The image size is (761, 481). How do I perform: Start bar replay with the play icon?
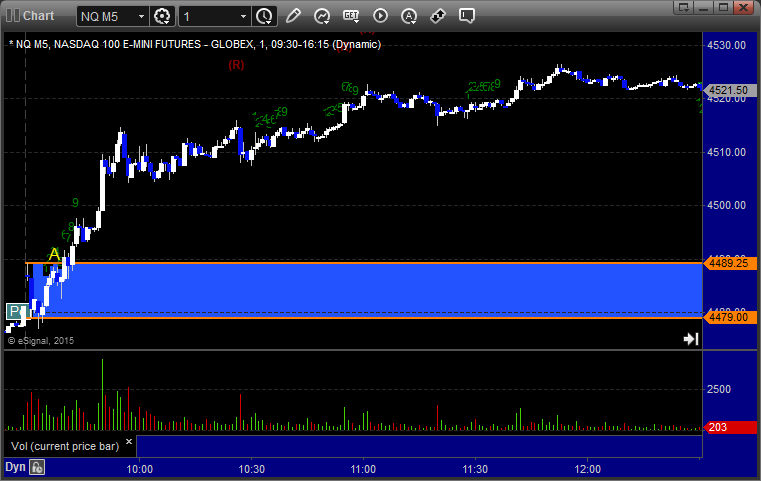click(380, 16)
